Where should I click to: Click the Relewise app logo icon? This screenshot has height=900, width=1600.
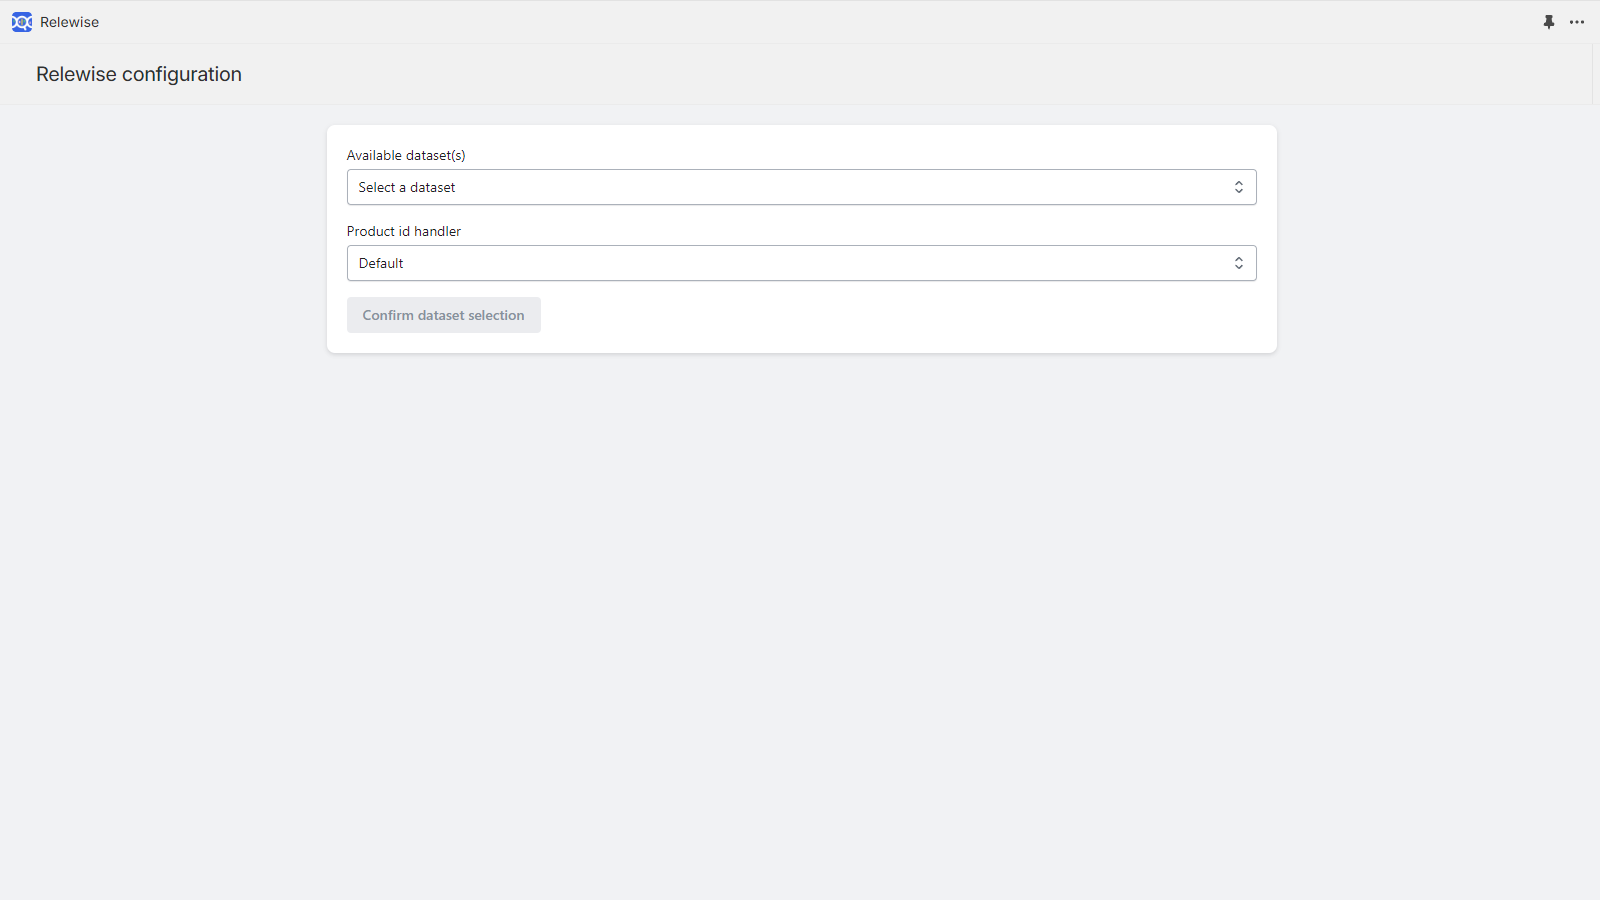22,22
